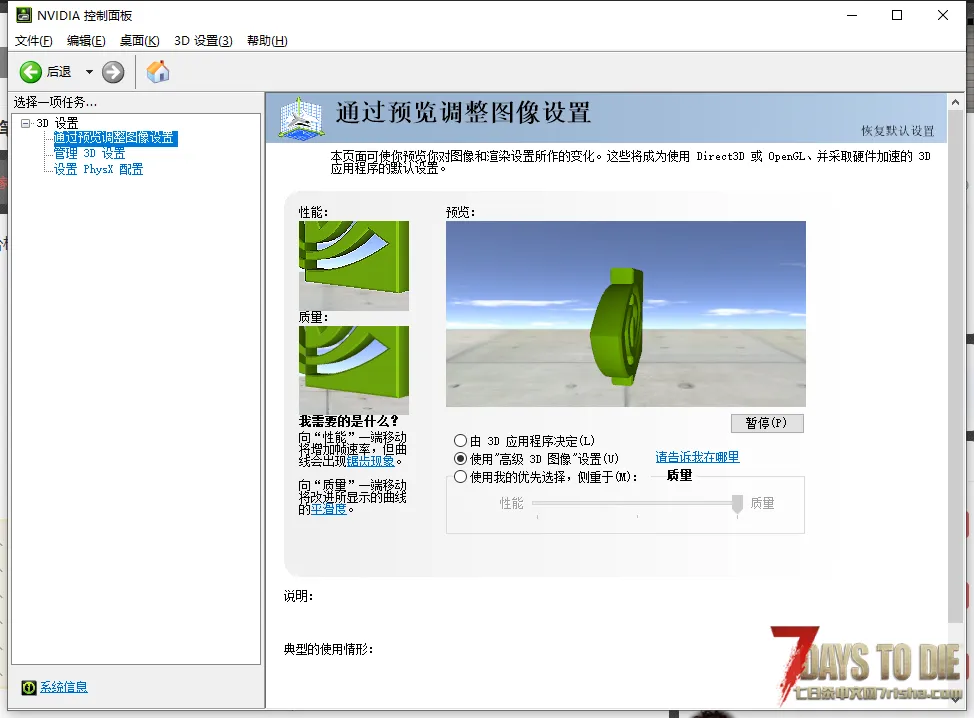Click the 性能 preview thumbnail image
The image size is (974, 718).
[x=353, y=265]
